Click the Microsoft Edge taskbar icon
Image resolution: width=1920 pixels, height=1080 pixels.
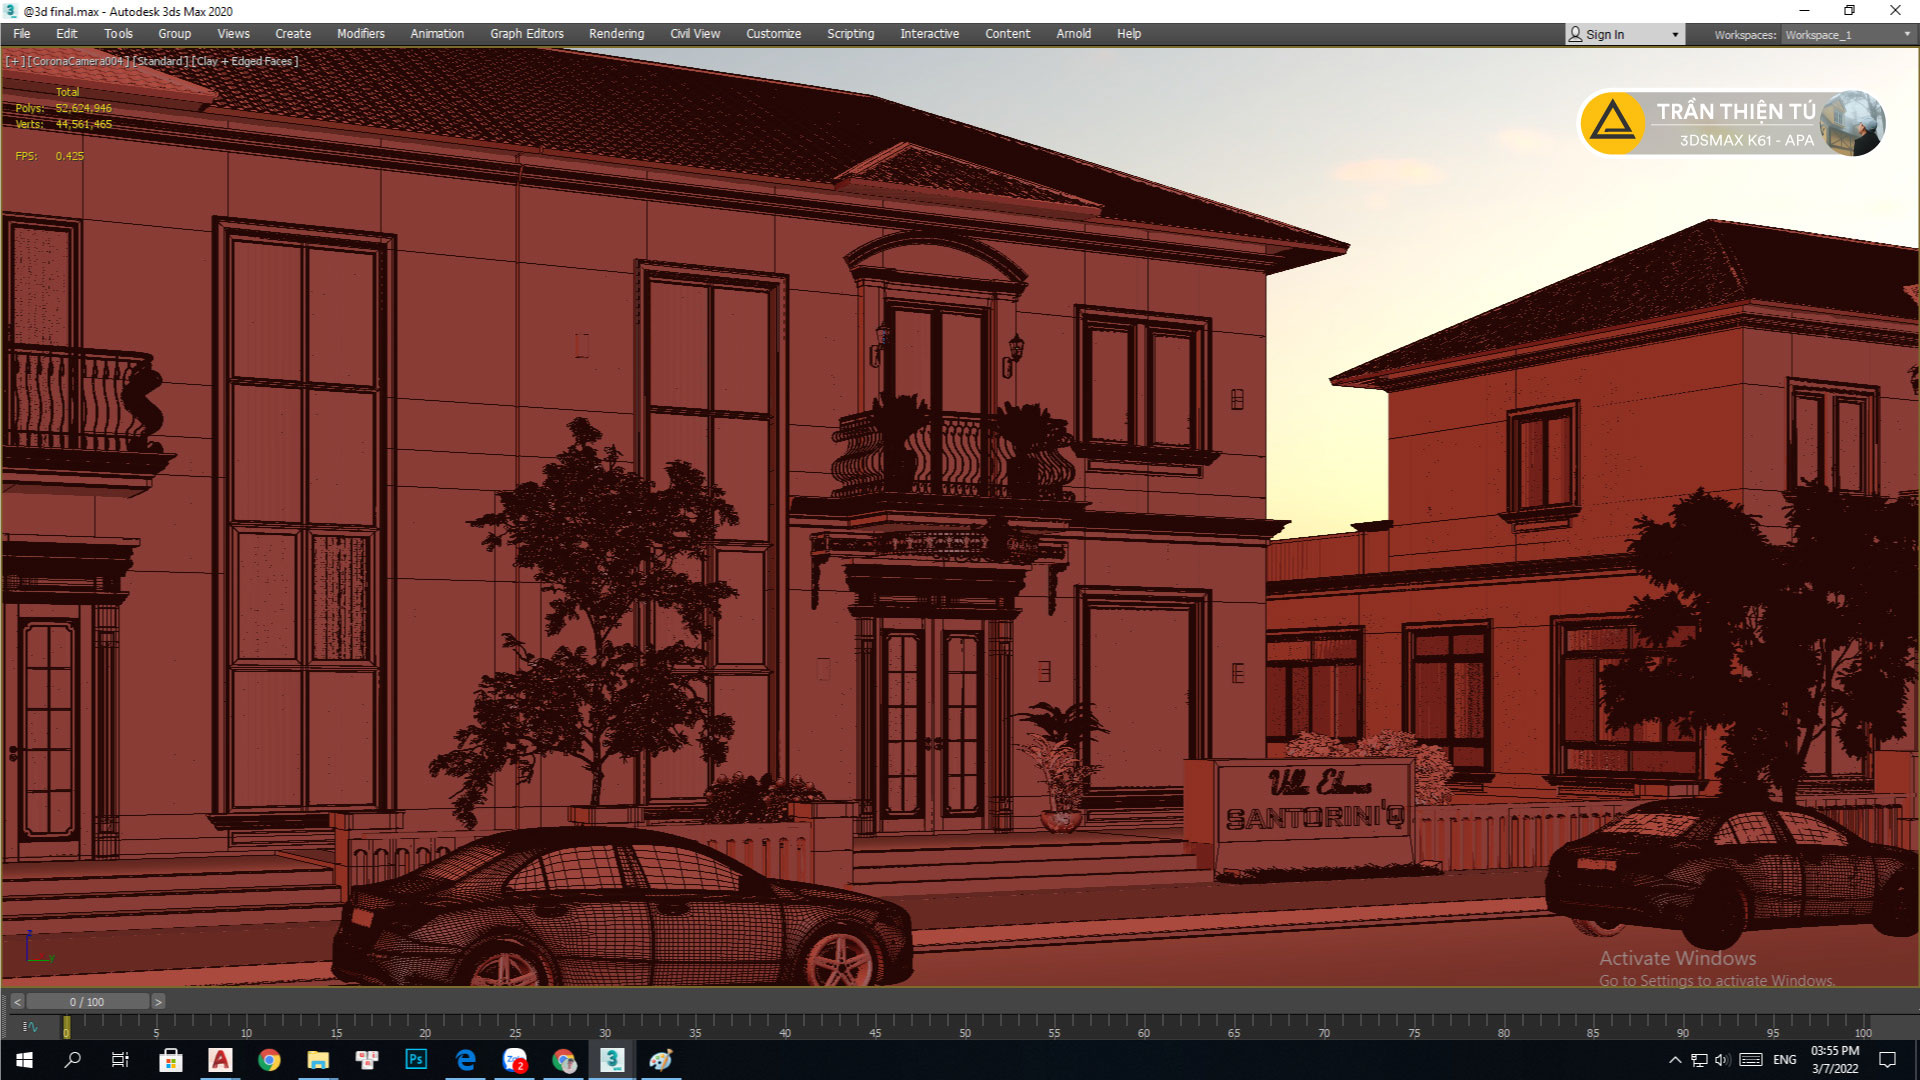466,1060
